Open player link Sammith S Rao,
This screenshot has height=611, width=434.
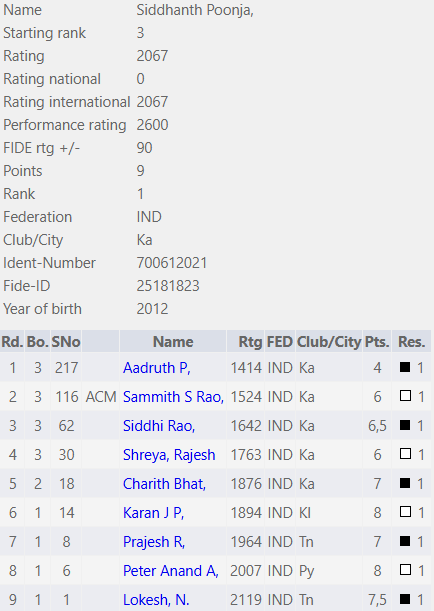click(x=173, y=397)
